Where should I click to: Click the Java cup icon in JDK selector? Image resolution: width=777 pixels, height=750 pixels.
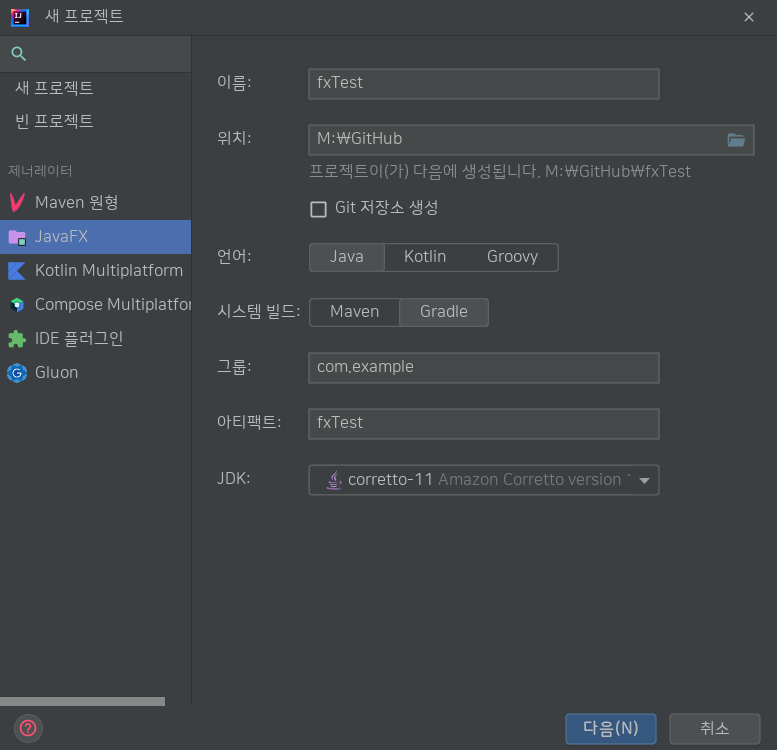coord(334,480)
